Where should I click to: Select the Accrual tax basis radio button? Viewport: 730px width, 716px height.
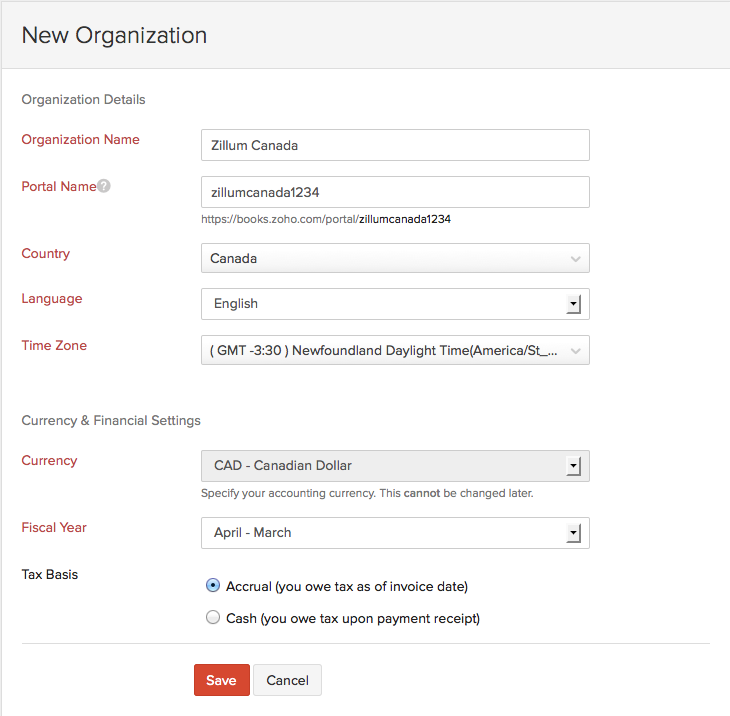pos(212,586)
